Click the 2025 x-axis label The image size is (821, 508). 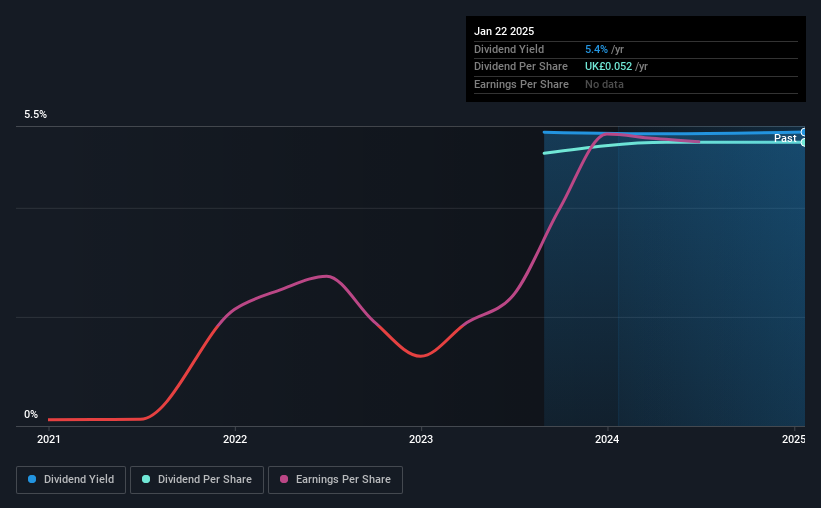(x=794, y=439)
